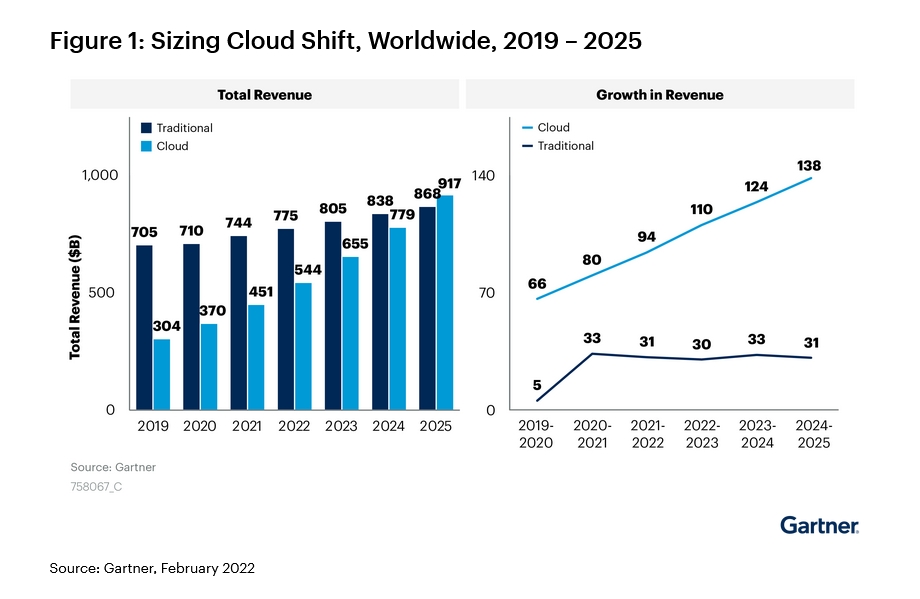Click the 2021 Cloud bar labeled 451

256,357
